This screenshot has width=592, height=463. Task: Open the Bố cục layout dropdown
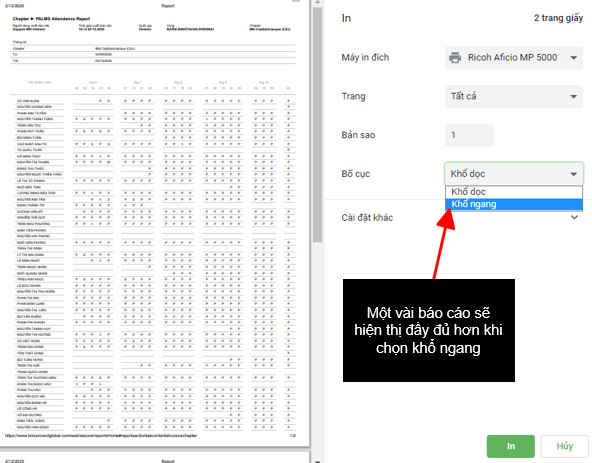[x=514, y=174]
